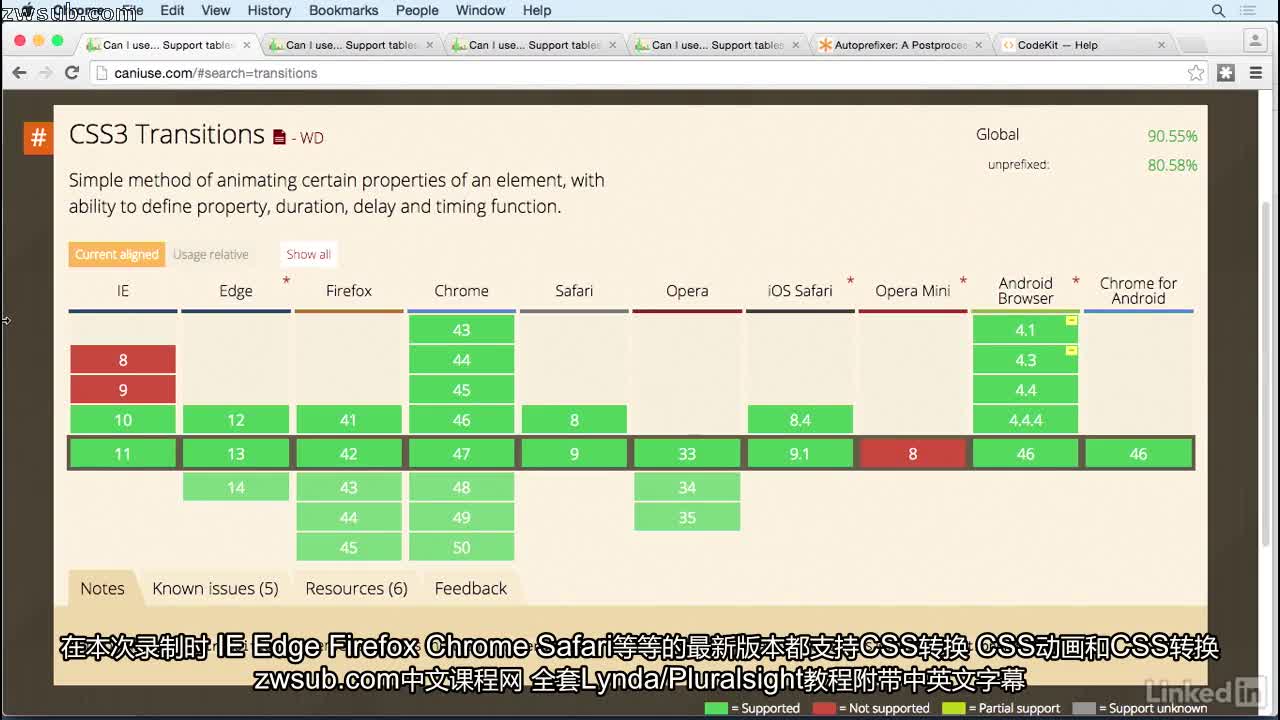Click the Opera 35 version cell
Viewport: 1280px width, 720px height.
point(687,517)
